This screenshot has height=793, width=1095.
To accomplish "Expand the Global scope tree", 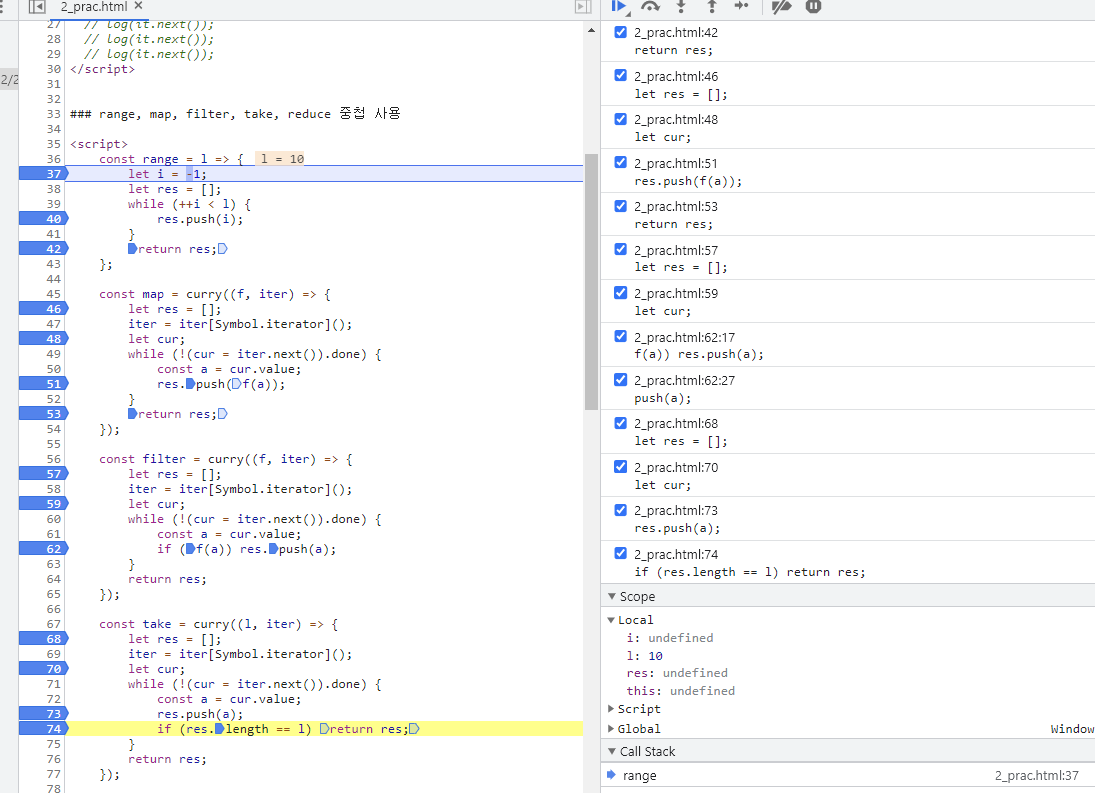I will [611, 729].
